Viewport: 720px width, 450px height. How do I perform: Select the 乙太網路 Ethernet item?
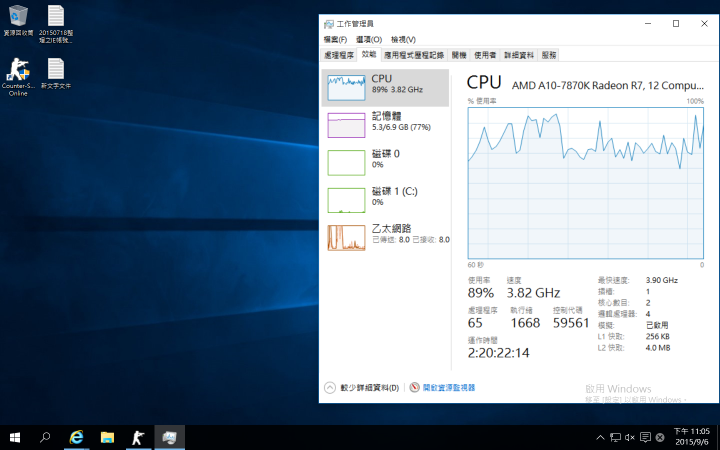tap(385, 237)
